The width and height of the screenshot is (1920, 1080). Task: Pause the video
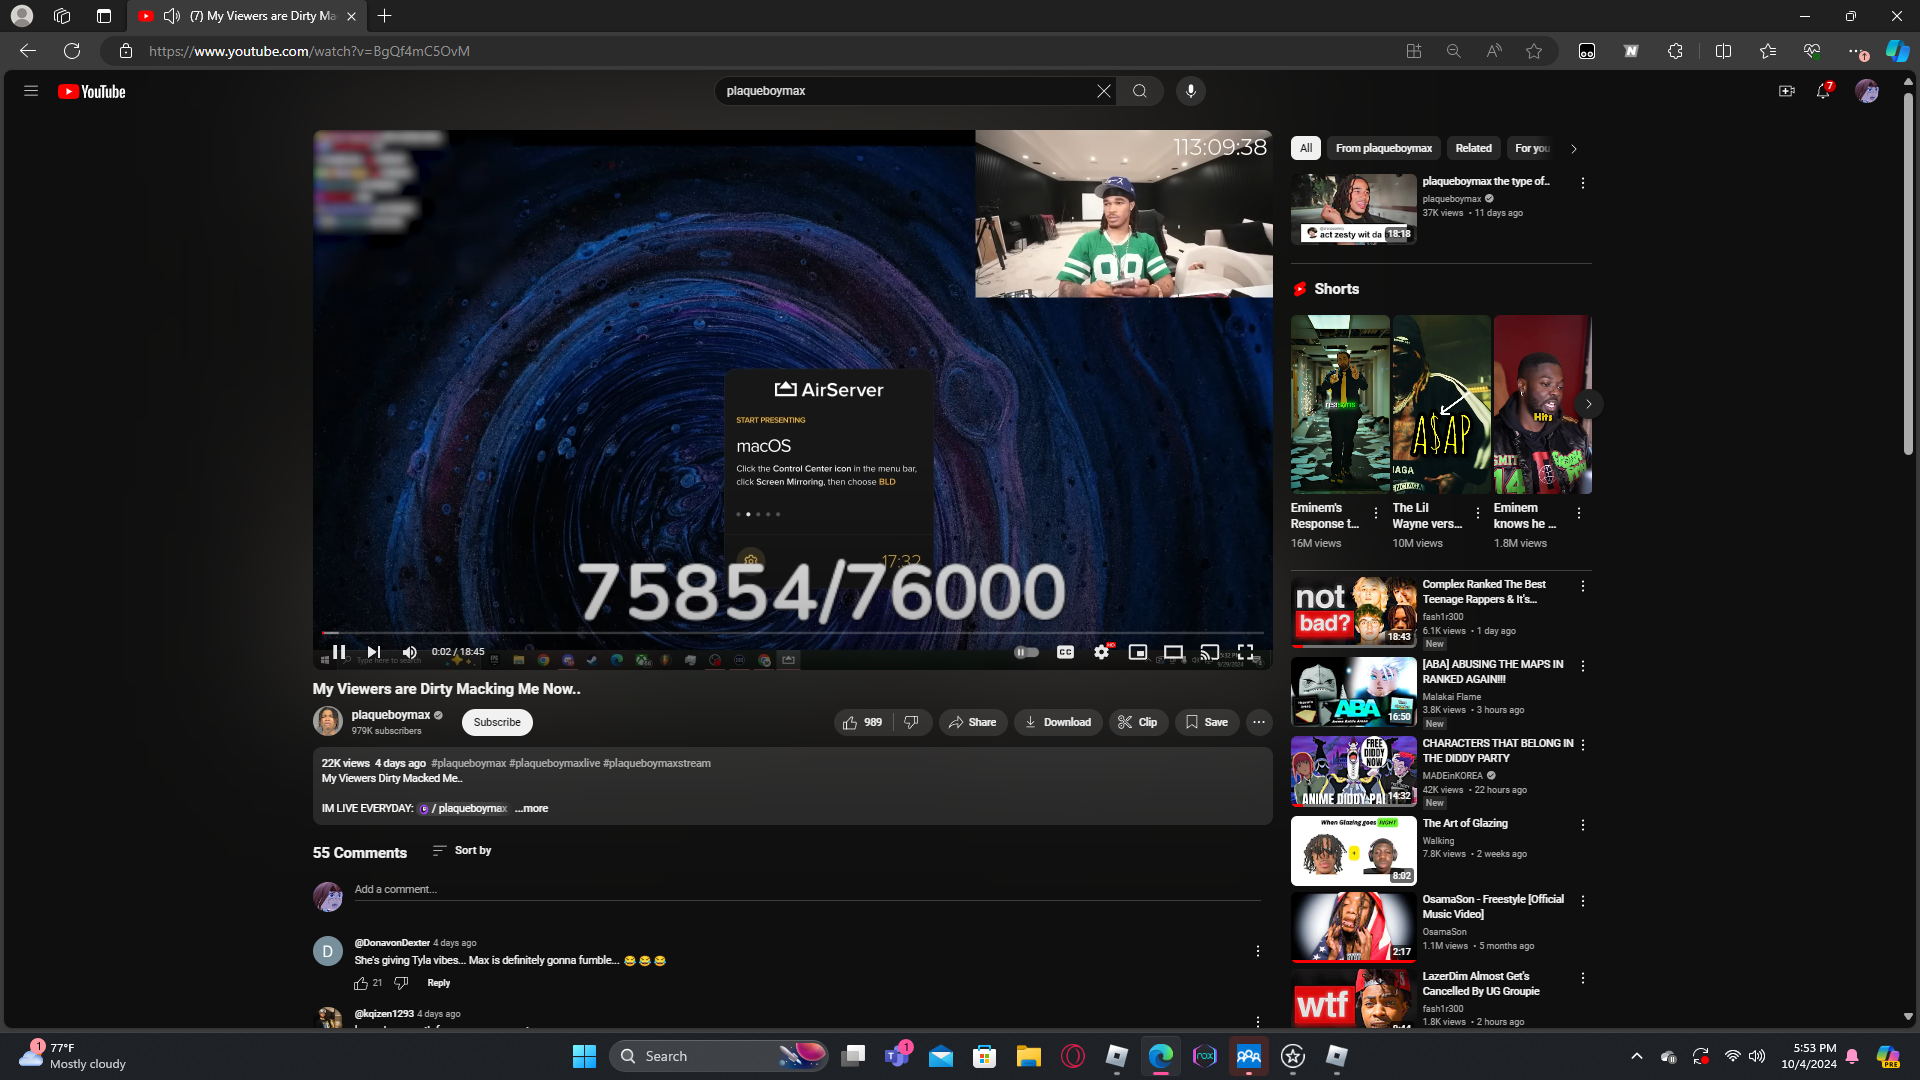pyautogui.click(x=339, y=652)
